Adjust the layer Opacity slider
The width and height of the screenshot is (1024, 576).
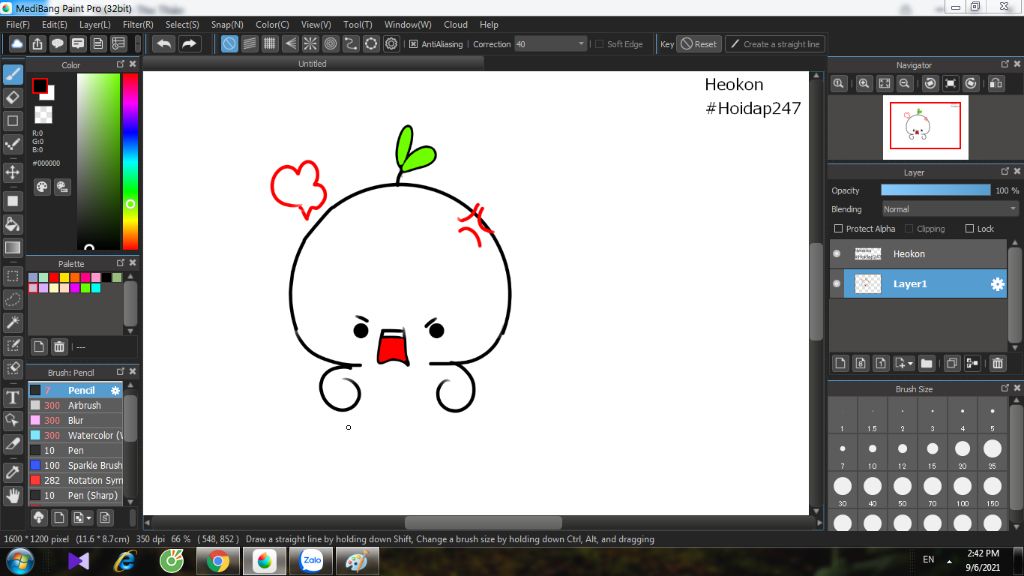(x=936, y=190)
